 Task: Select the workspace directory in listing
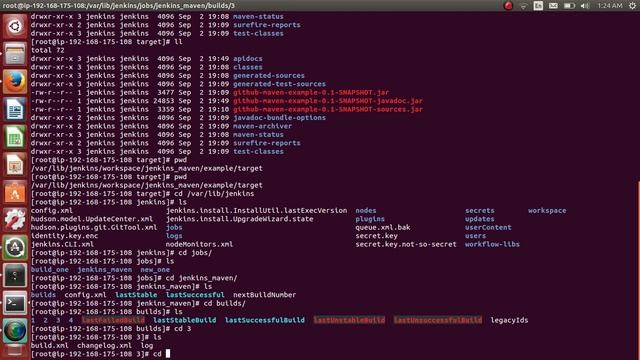click(x=547, y=211)
